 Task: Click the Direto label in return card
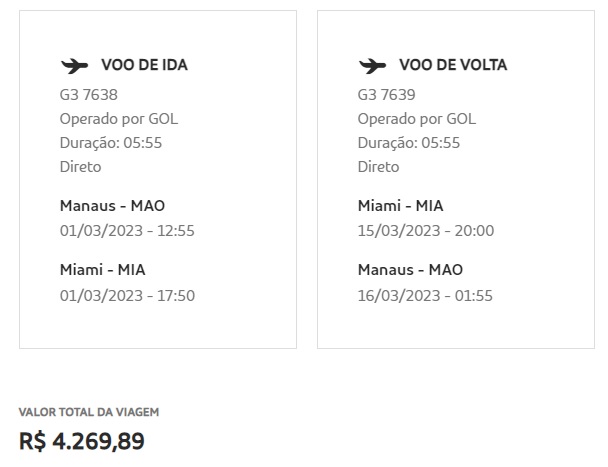(x=378, y=167)
